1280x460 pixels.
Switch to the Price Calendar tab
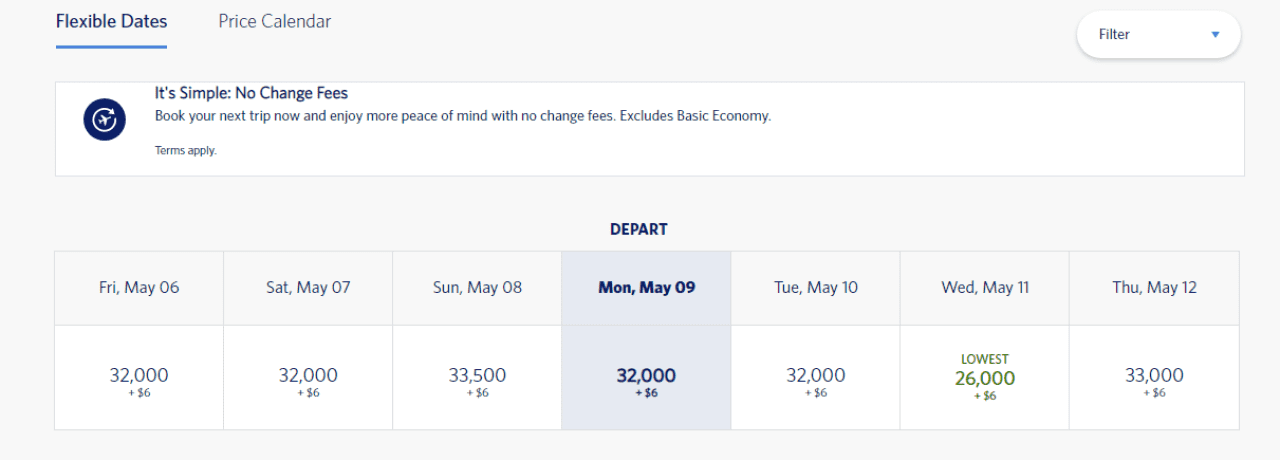pyautogui.click(x=275, y=21)
